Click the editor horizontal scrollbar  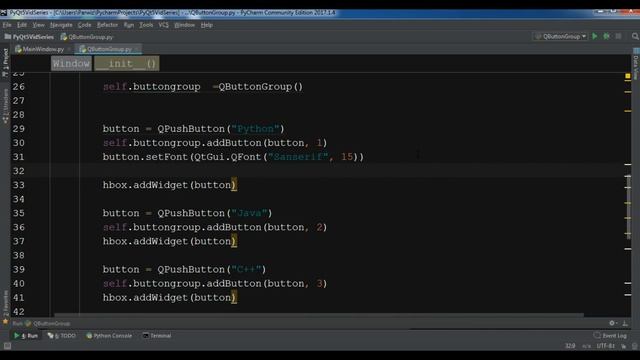pos(318,315)
